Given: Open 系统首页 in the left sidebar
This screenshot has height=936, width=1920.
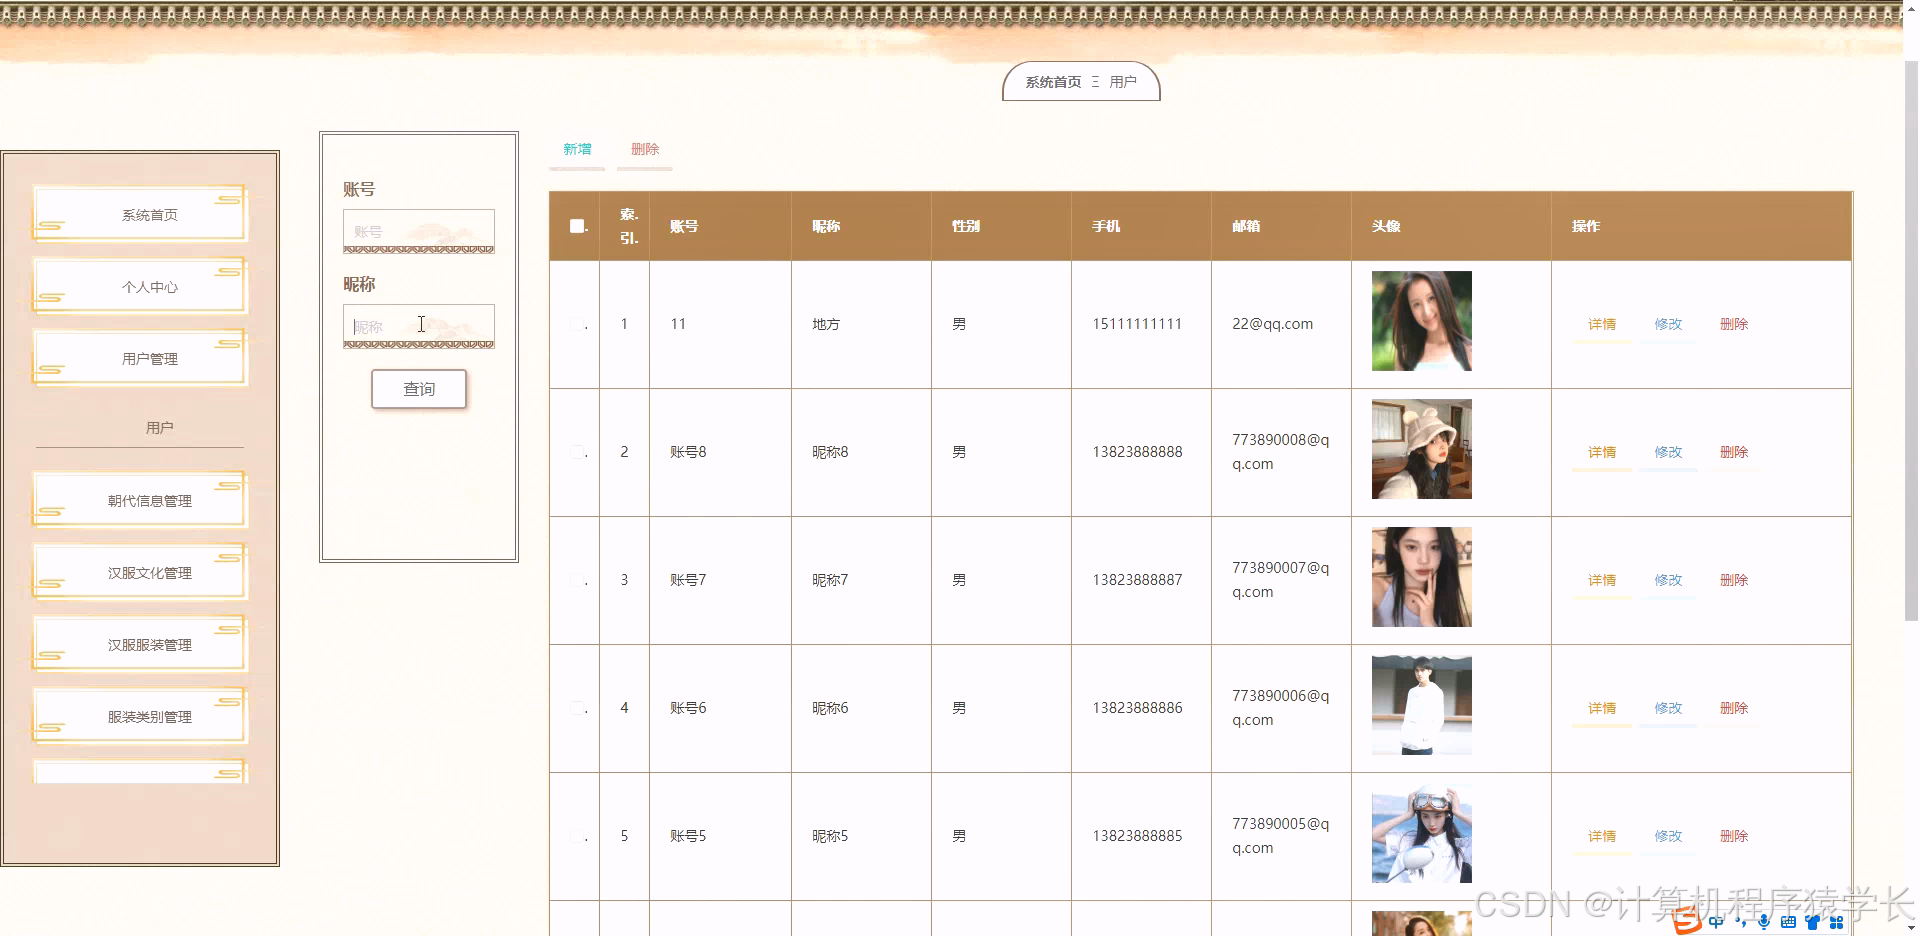Looking at the screenshot, I should click(x=140, y=214).
